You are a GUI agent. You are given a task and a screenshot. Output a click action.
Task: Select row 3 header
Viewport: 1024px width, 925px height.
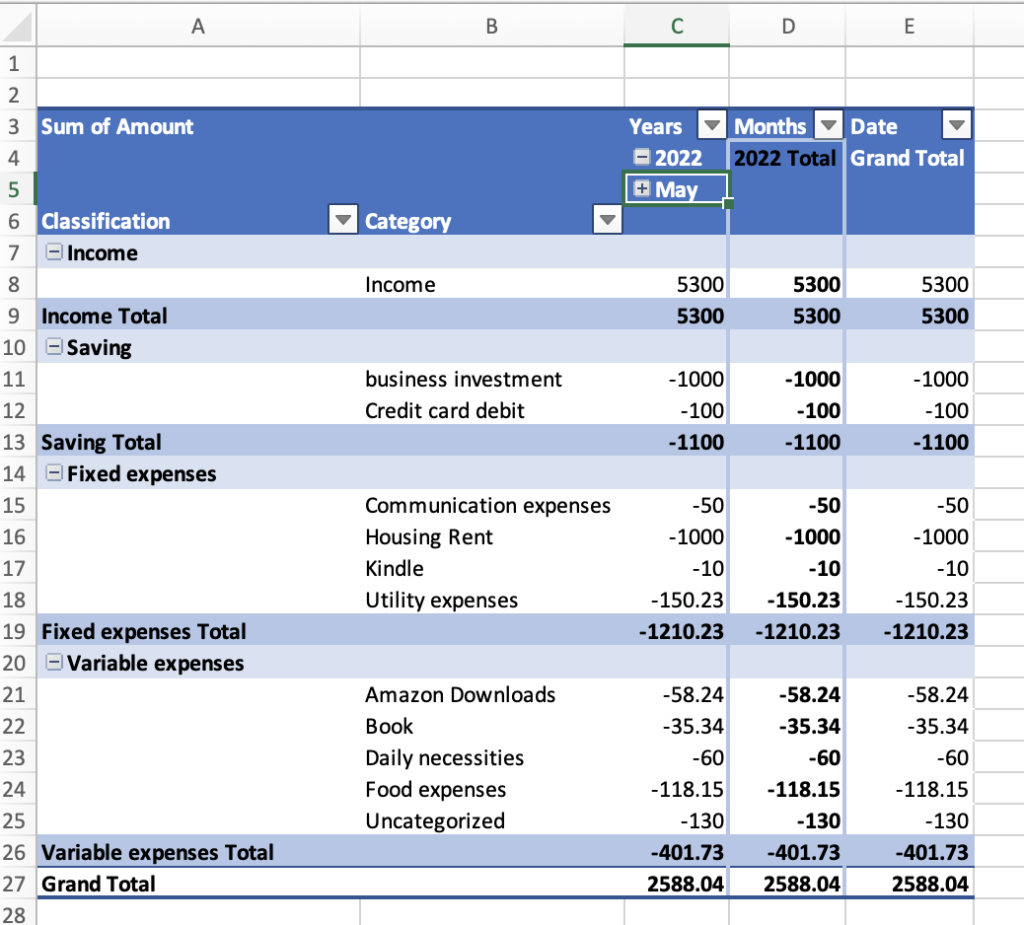tap(17, 126)
